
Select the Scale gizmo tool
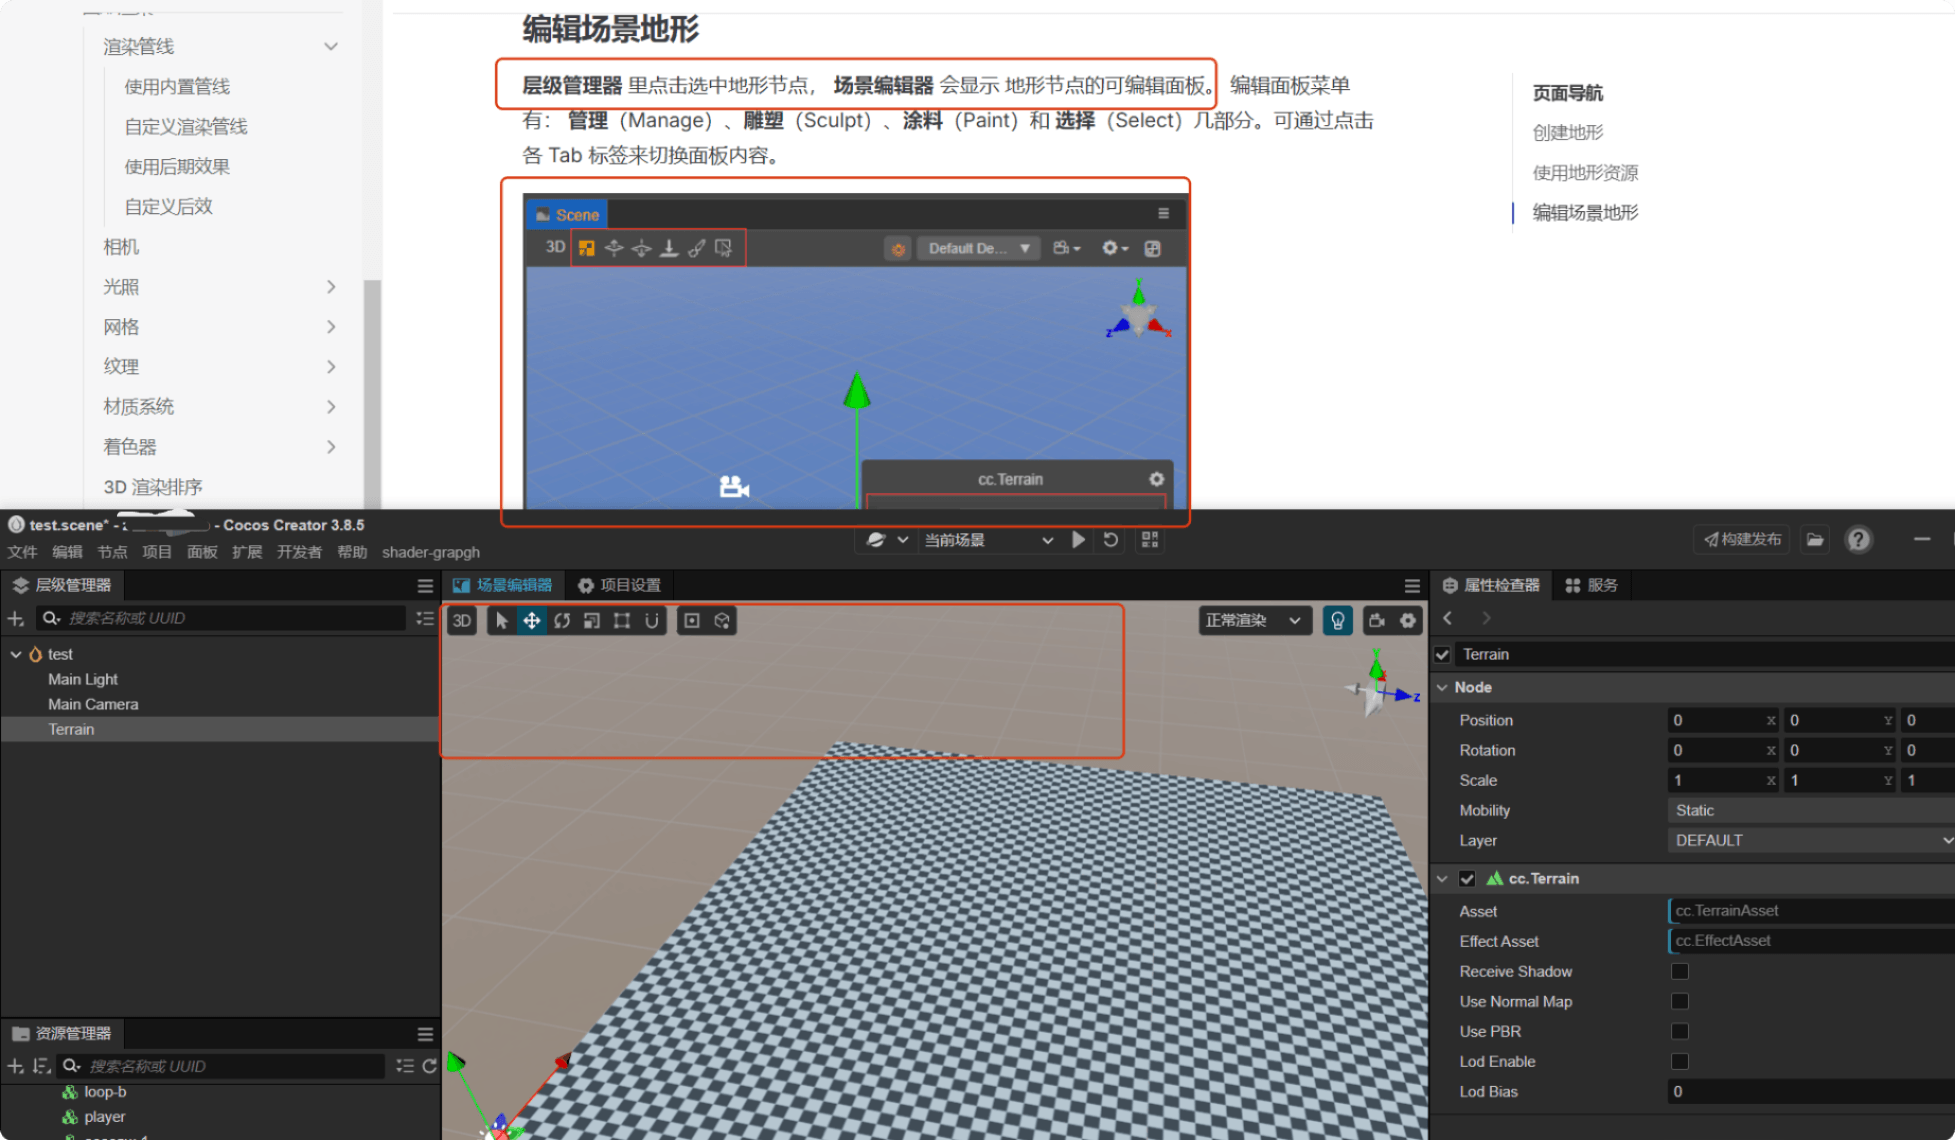[x=592, y=621]
